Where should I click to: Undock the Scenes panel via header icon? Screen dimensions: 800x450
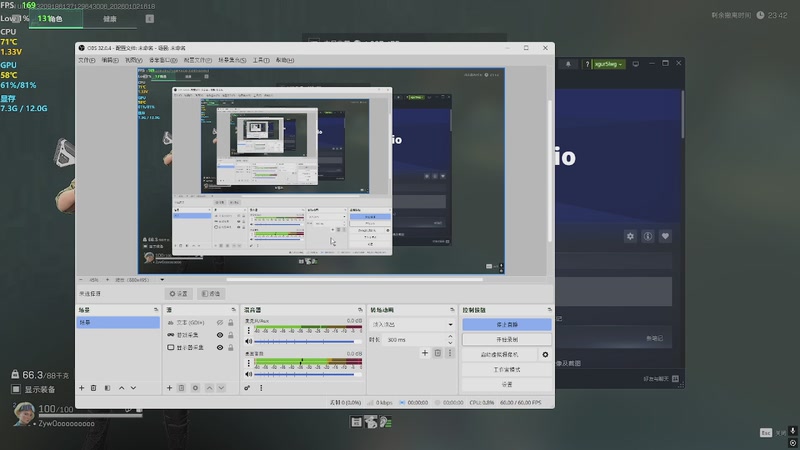156,310
